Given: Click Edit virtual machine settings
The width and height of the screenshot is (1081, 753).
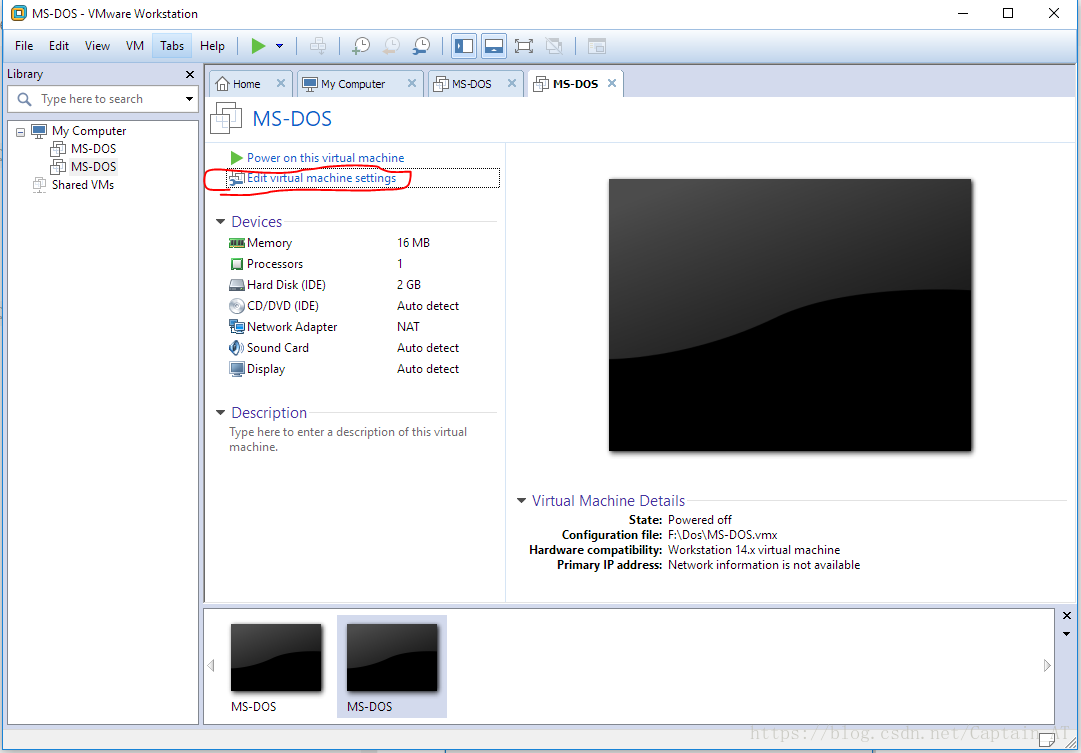Looking at the screenshot, I should (321, 178).
